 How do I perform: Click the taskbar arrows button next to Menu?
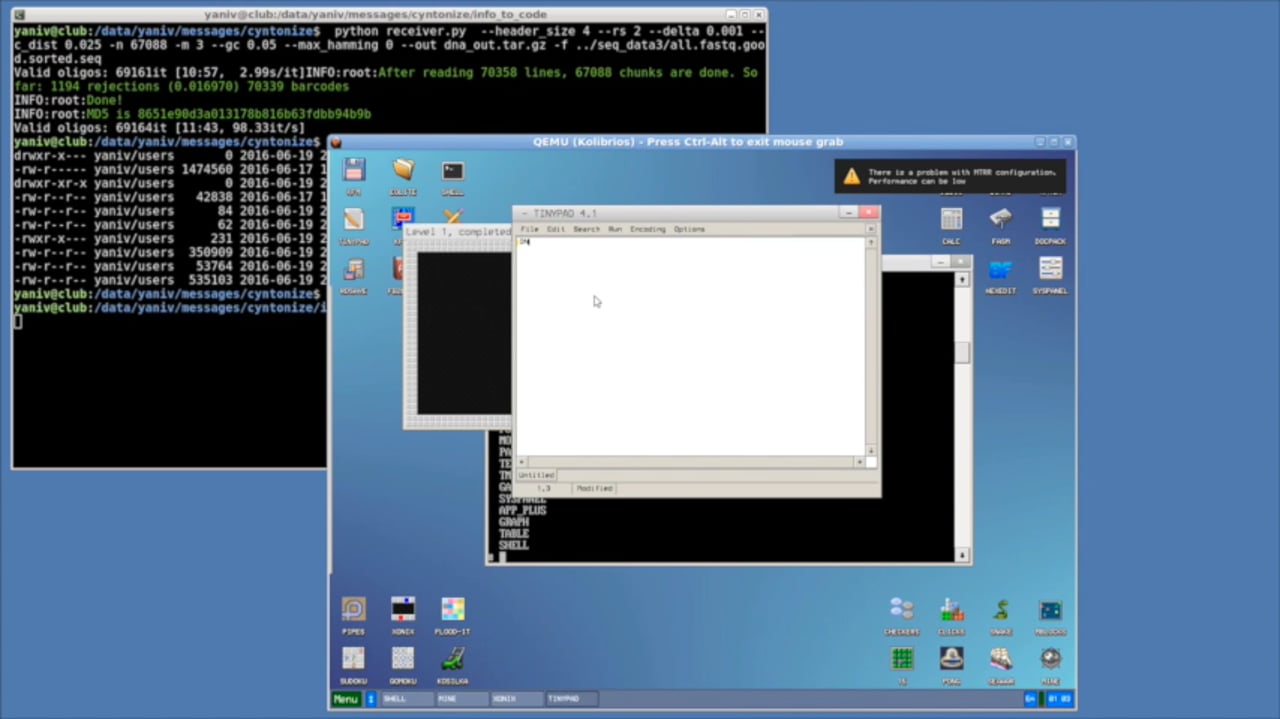(370, 699)
